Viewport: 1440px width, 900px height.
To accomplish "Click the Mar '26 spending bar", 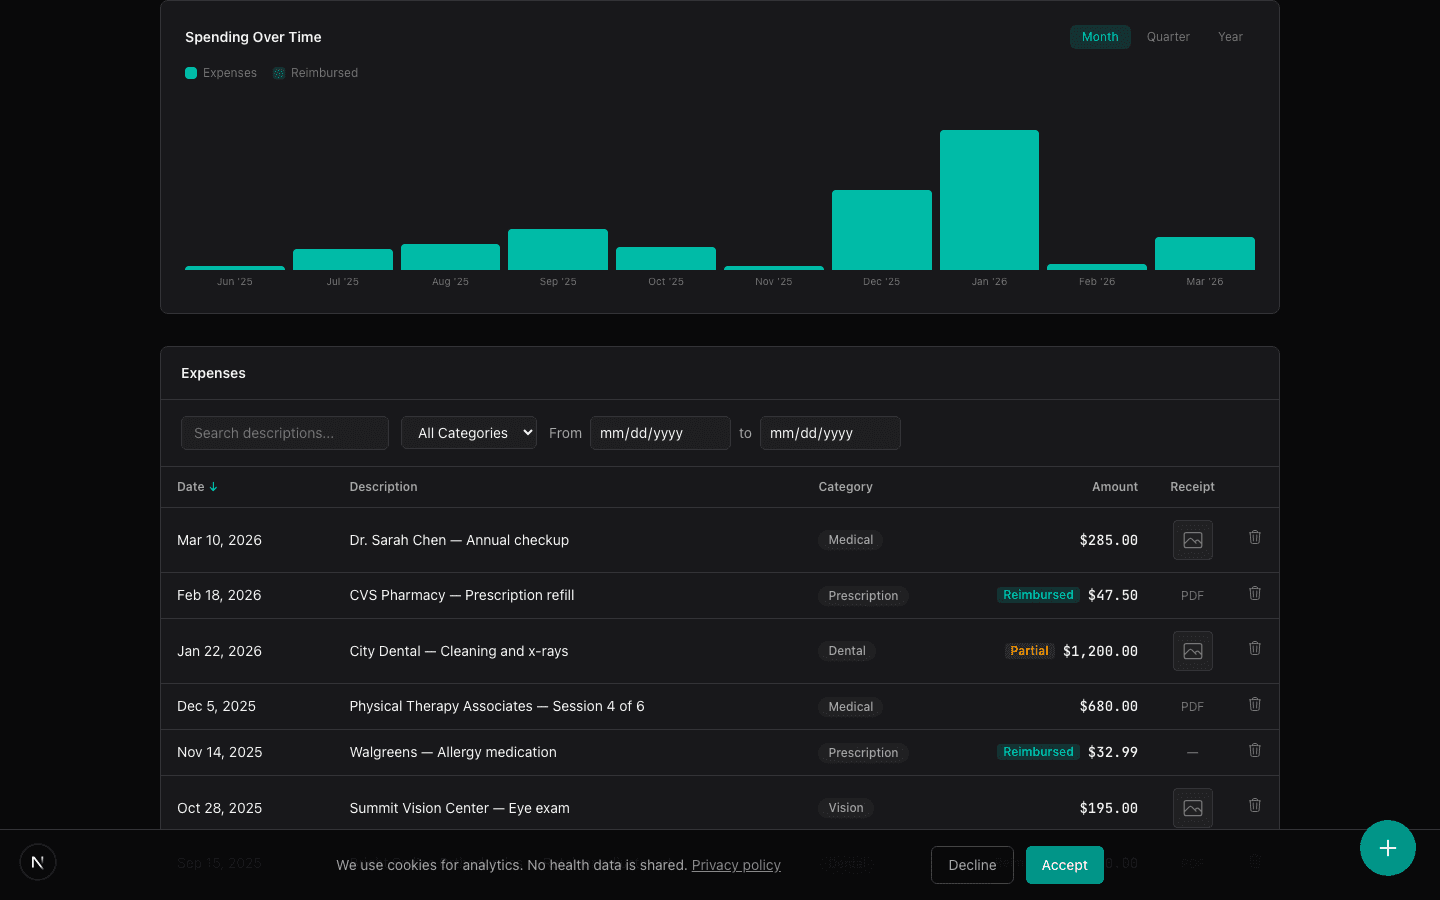I will point(1205,254).
